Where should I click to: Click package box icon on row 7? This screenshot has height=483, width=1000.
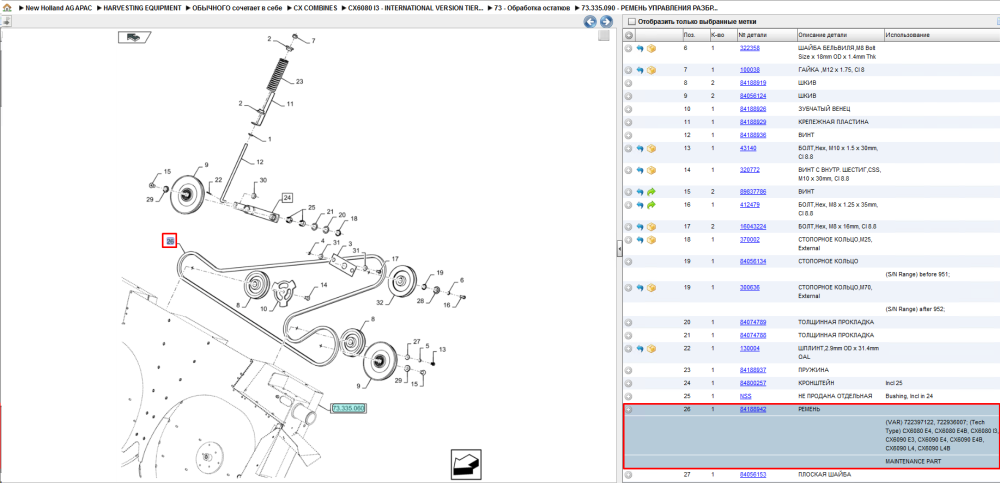[x=652, y=70]
